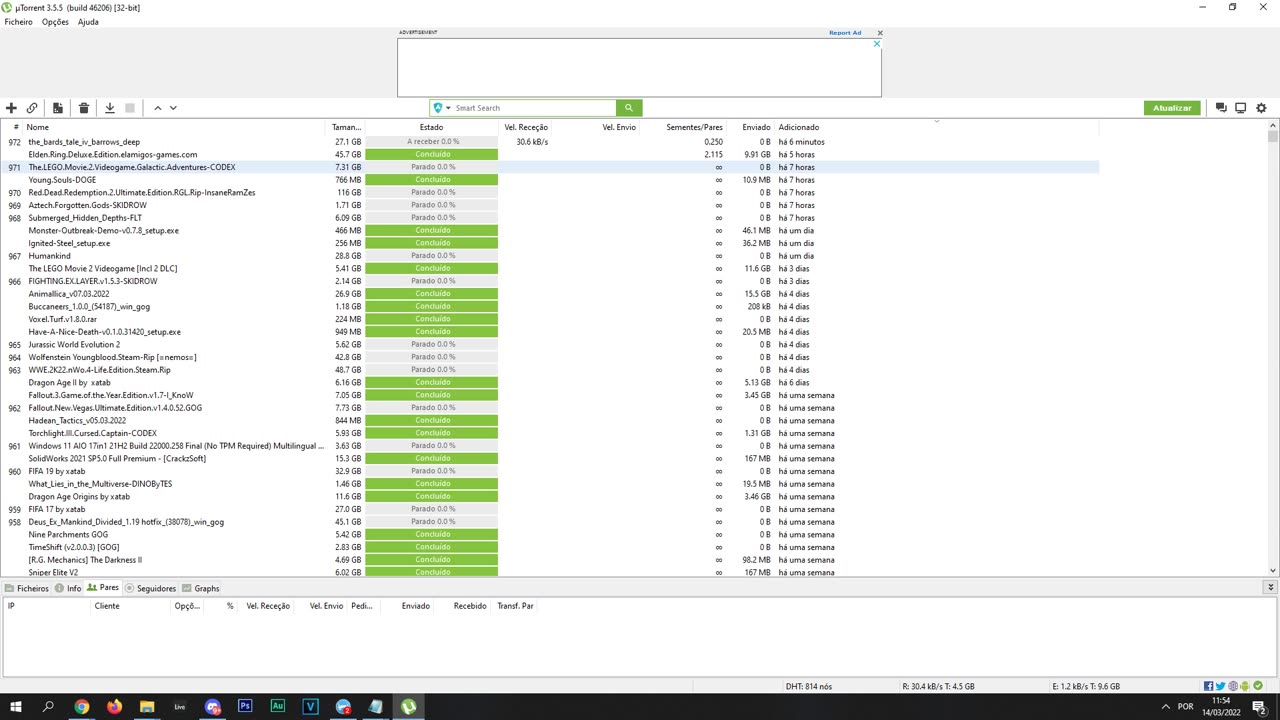
Task: Click the IP column header in peers pane
Action: pyautogui.click(x=45, y=606)
